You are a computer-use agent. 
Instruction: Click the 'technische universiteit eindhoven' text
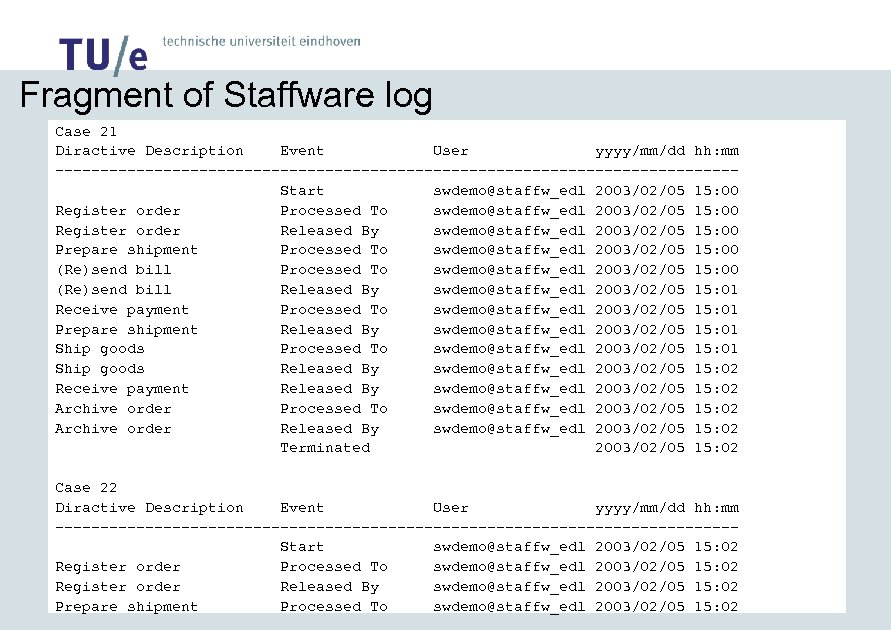coord(260,42)
